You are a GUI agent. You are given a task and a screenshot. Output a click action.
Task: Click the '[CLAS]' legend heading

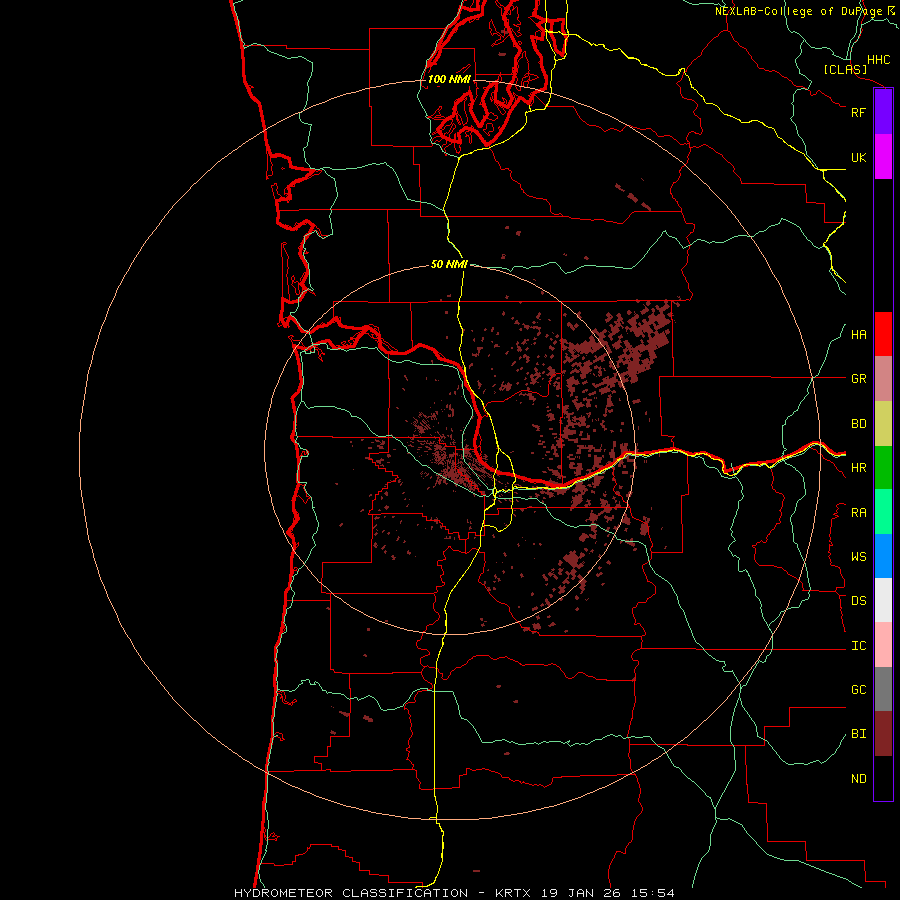(845, 70)
